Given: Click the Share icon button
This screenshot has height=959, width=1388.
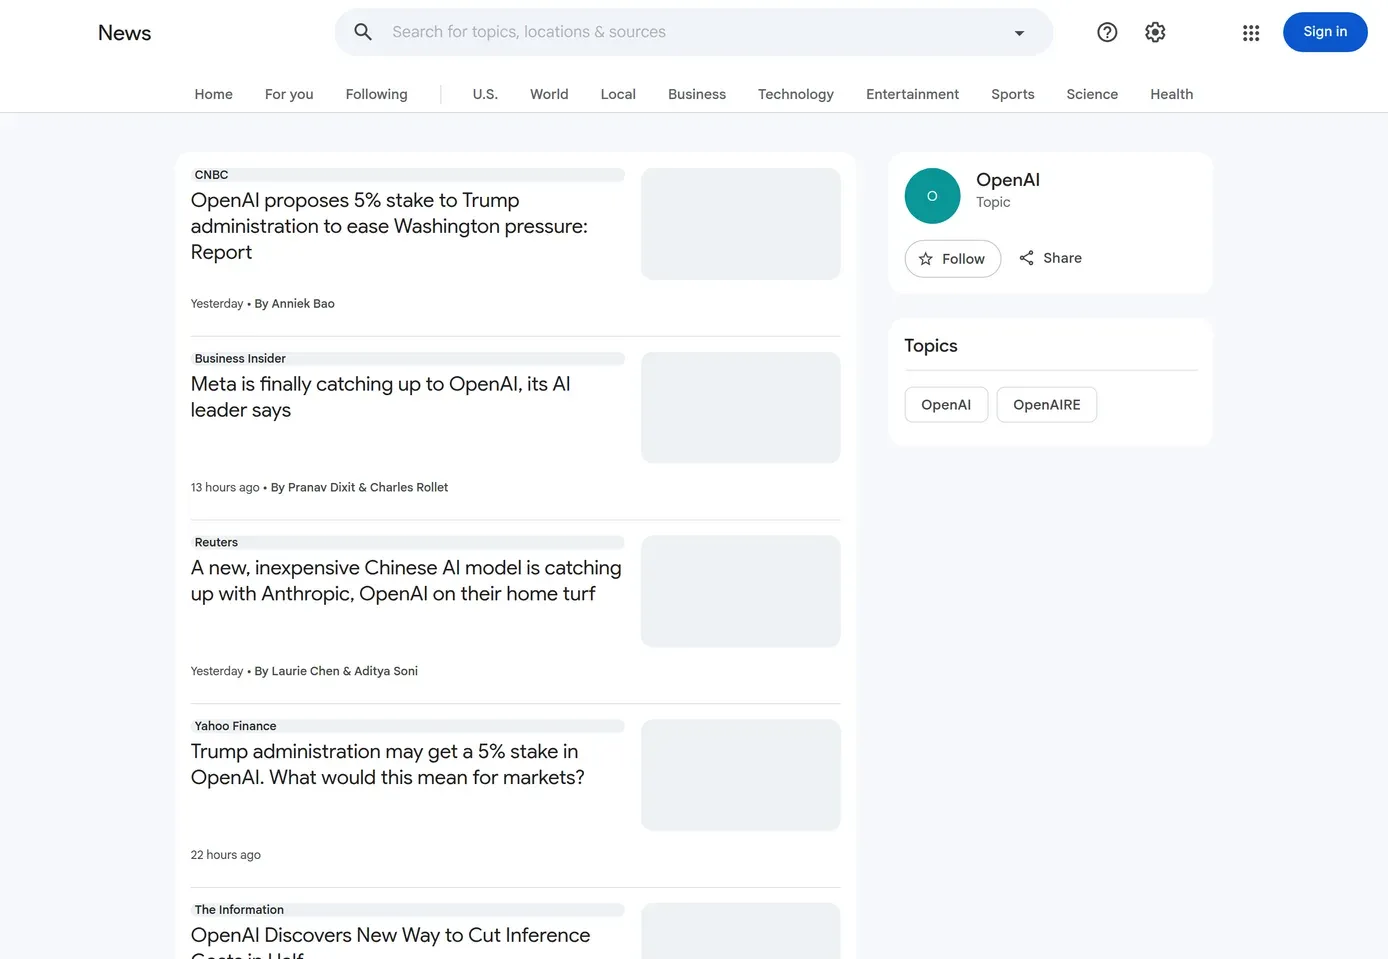Looking at the screenshot, I should coord(1050,258).
